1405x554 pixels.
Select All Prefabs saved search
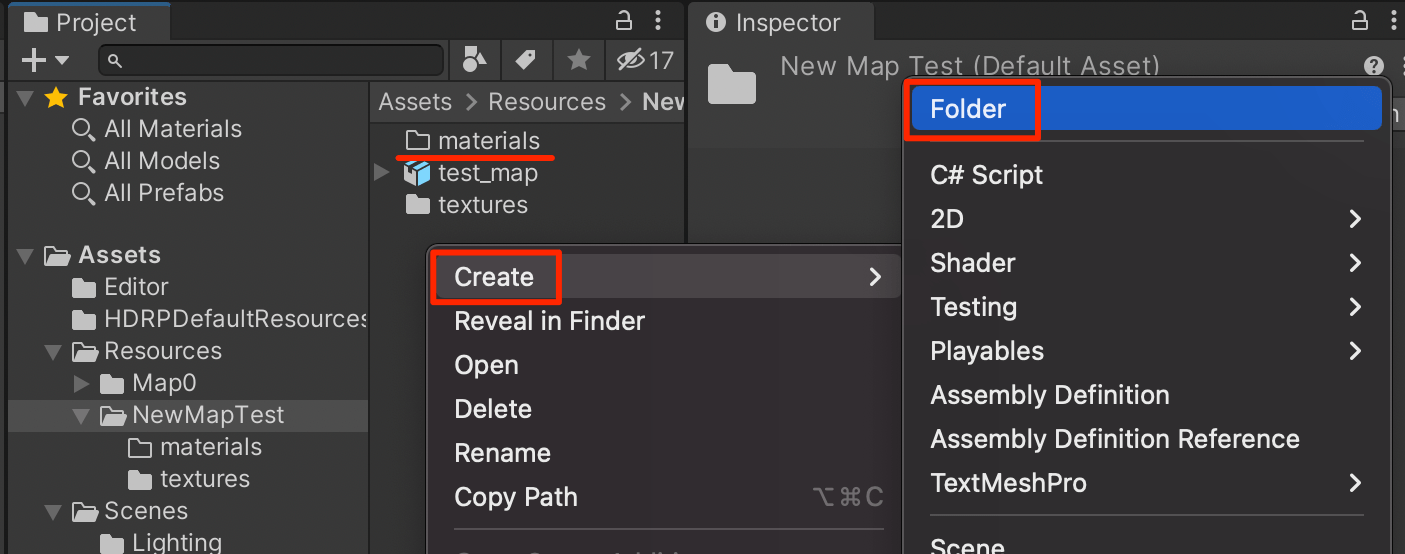pos(164,193)
